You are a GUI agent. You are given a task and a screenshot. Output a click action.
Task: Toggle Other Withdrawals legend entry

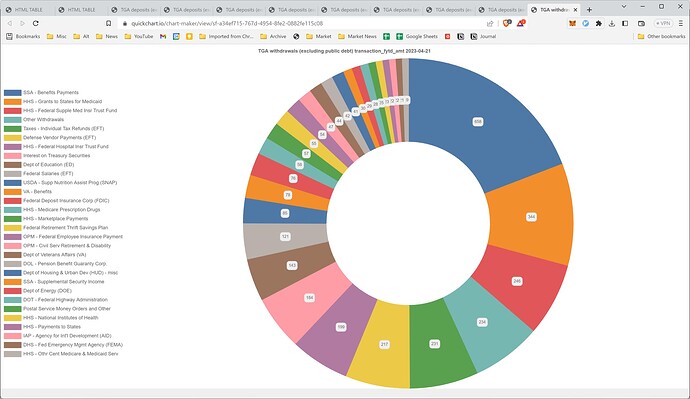(34, 120)
